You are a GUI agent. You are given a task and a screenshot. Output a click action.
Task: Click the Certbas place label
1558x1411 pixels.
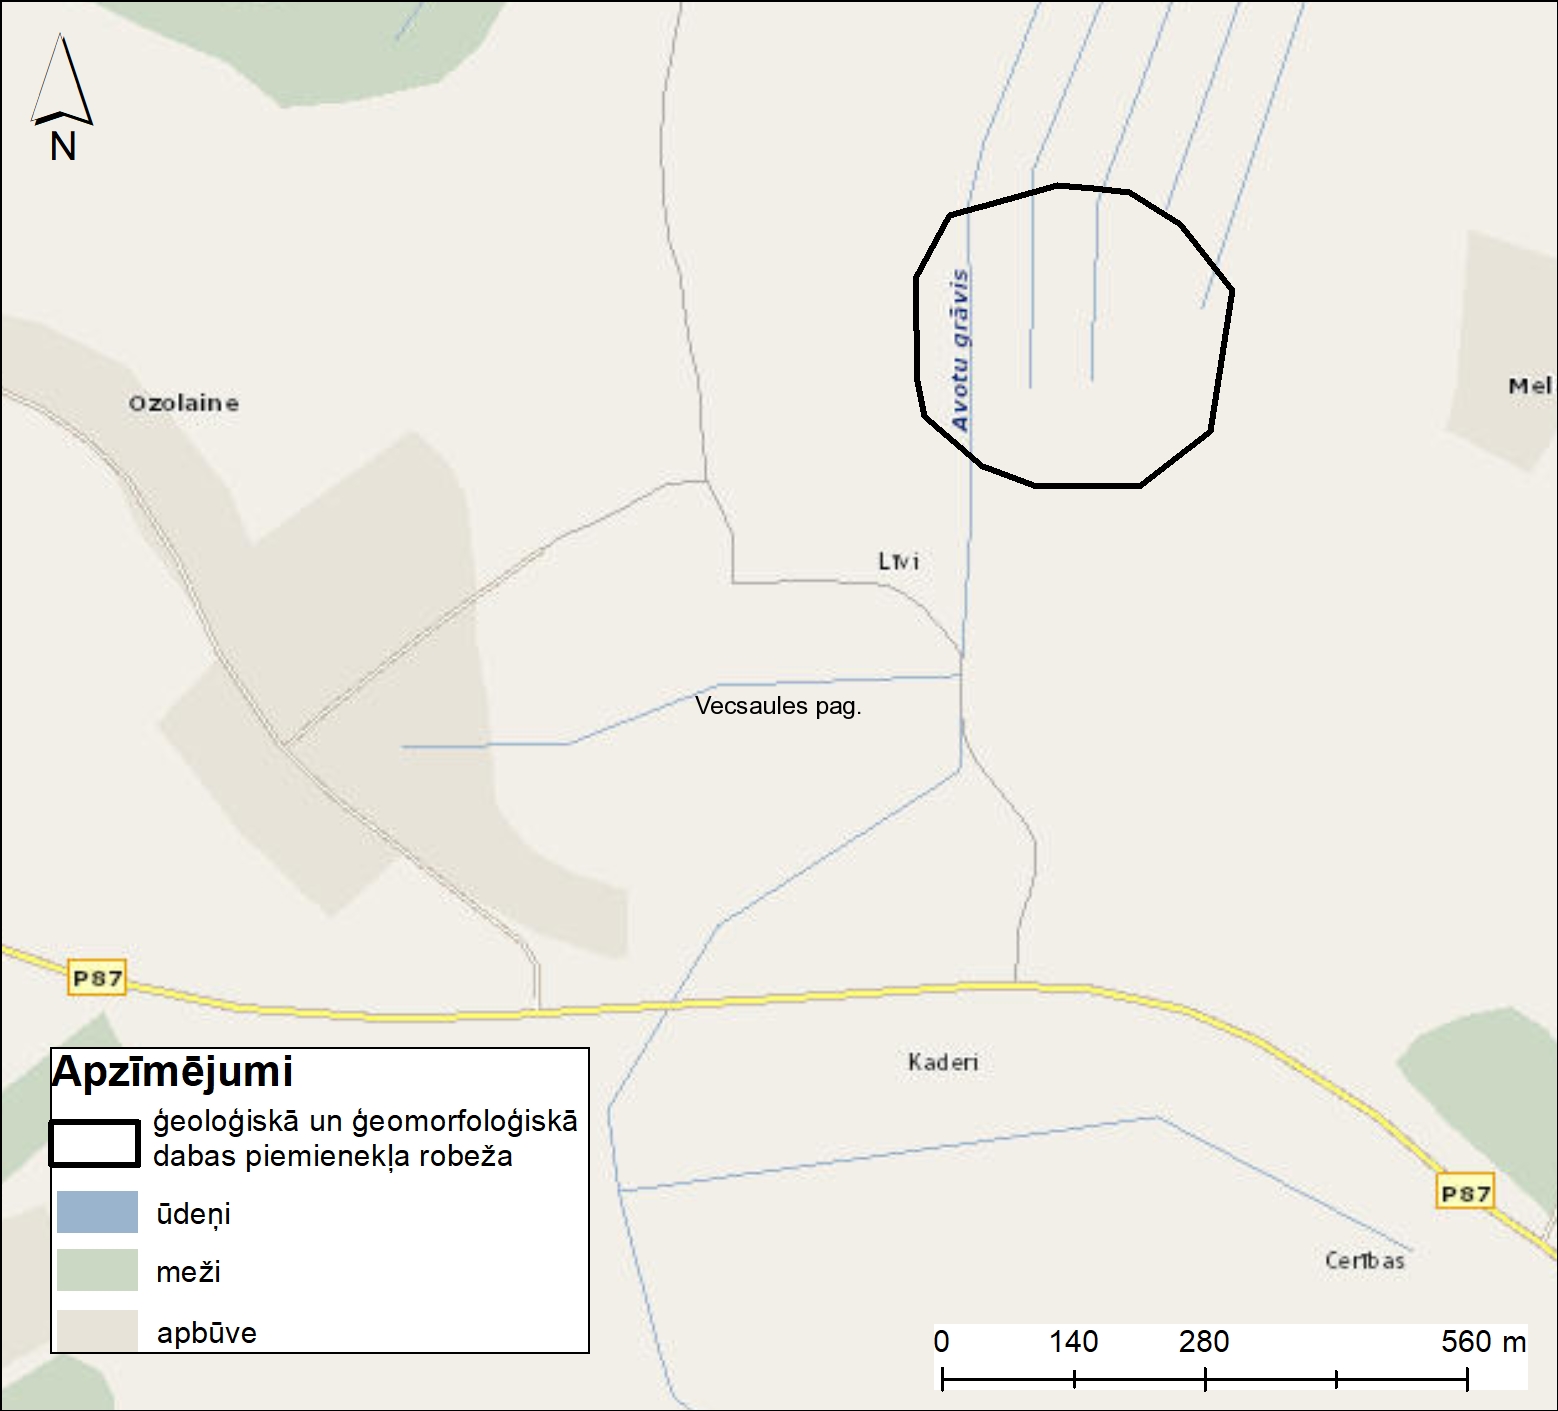pyautogui.click(x=1365, y=1260)
